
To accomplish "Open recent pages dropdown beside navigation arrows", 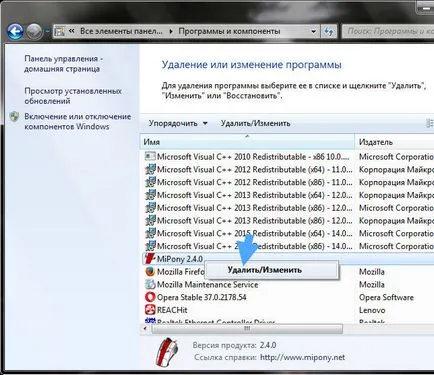I will tap(47, 32).
